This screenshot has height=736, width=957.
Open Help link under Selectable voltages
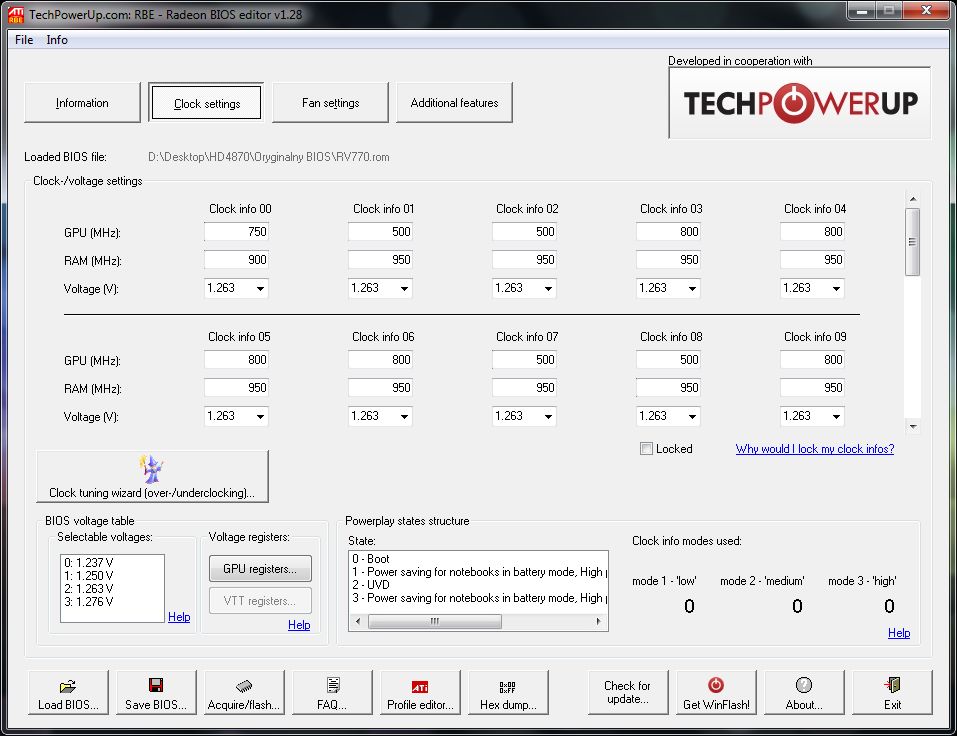pyautogui.click(x=179, y=617)
